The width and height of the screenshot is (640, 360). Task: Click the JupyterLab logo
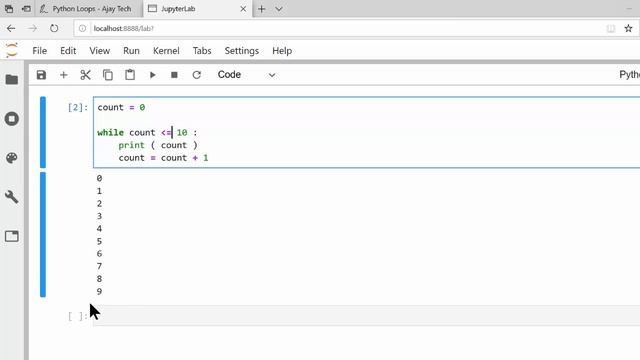click(x=12, y=50)
